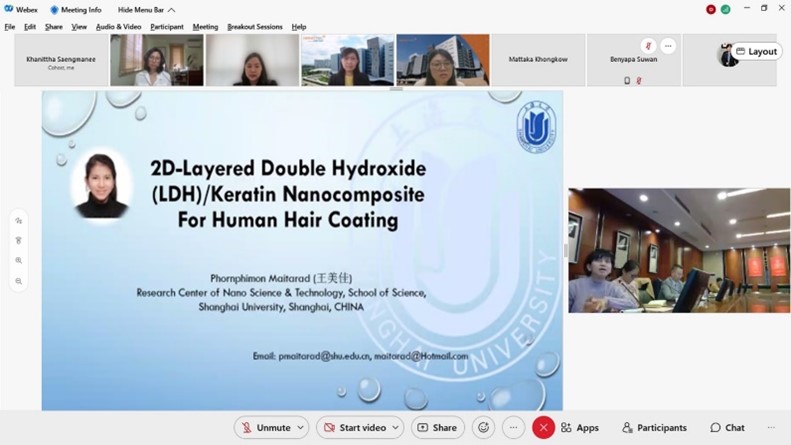
Task: Unmute your microphone
Action: click(265, 428)
